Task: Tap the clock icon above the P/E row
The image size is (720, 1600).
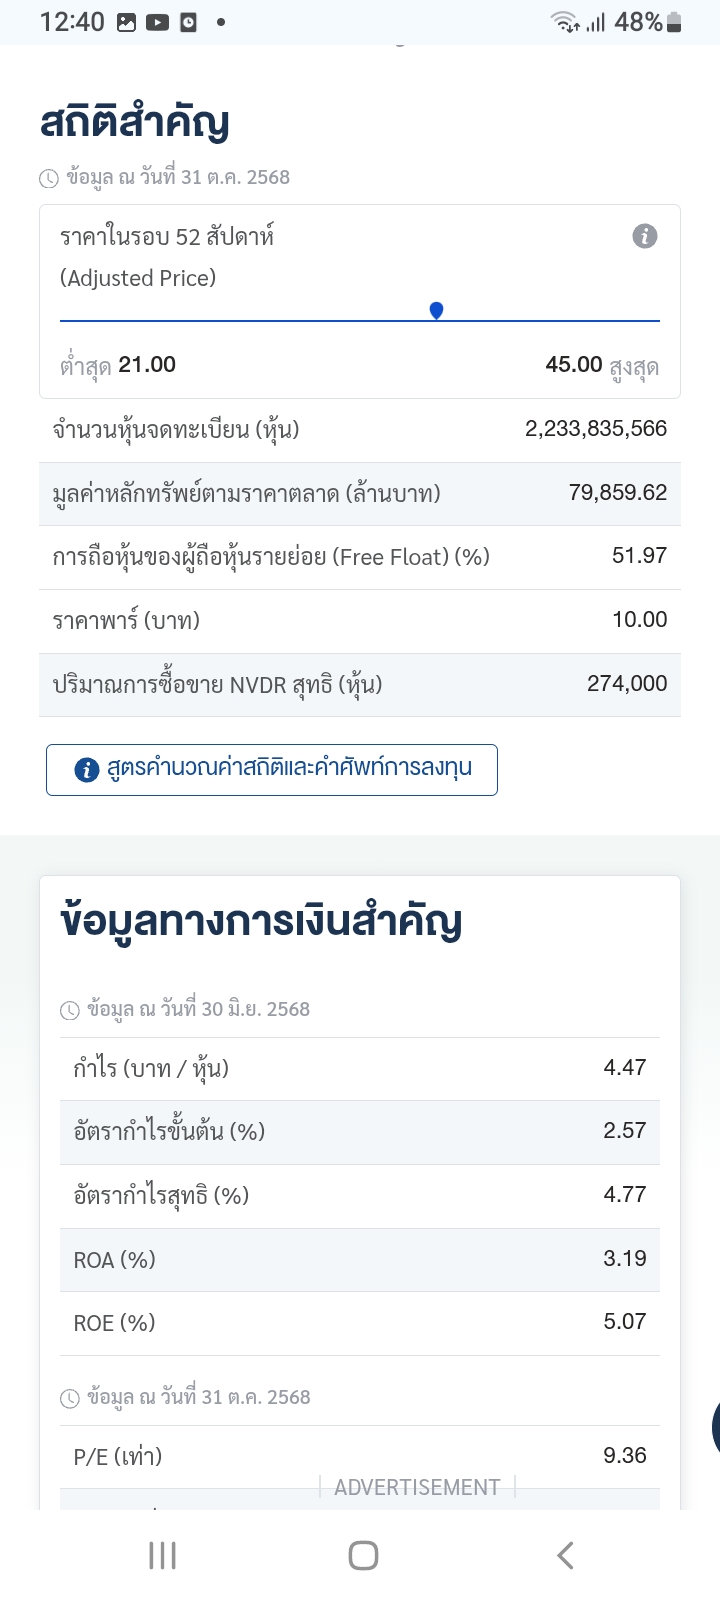Action: (70, 1398)
